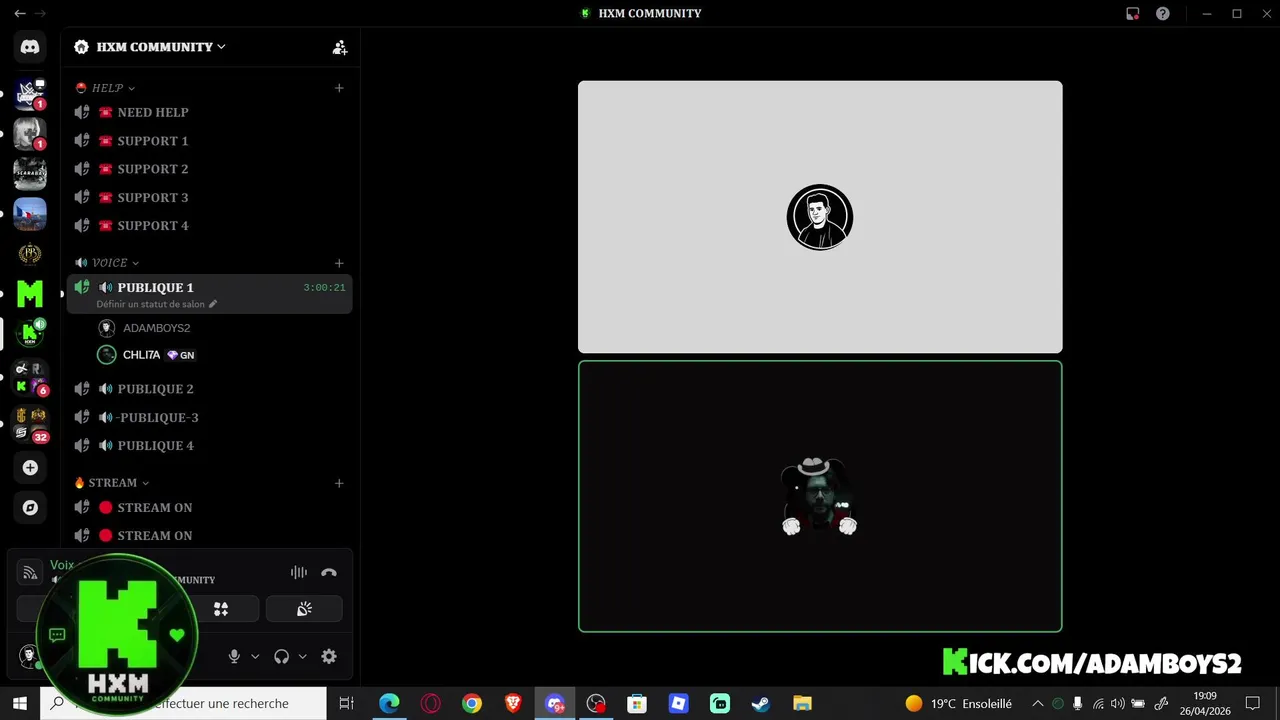1280x720 pixels.
Task: Toggle headphones deafen
Action: (282, 656)
